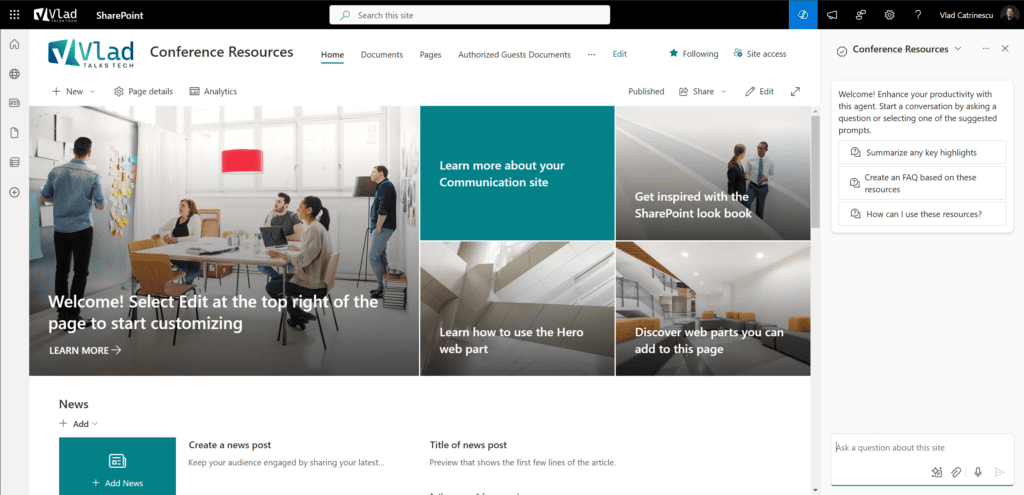Click the scrollbar down arrow
Image resolution: width=1024 pixels, height=495 pixels.
point(815,490)
